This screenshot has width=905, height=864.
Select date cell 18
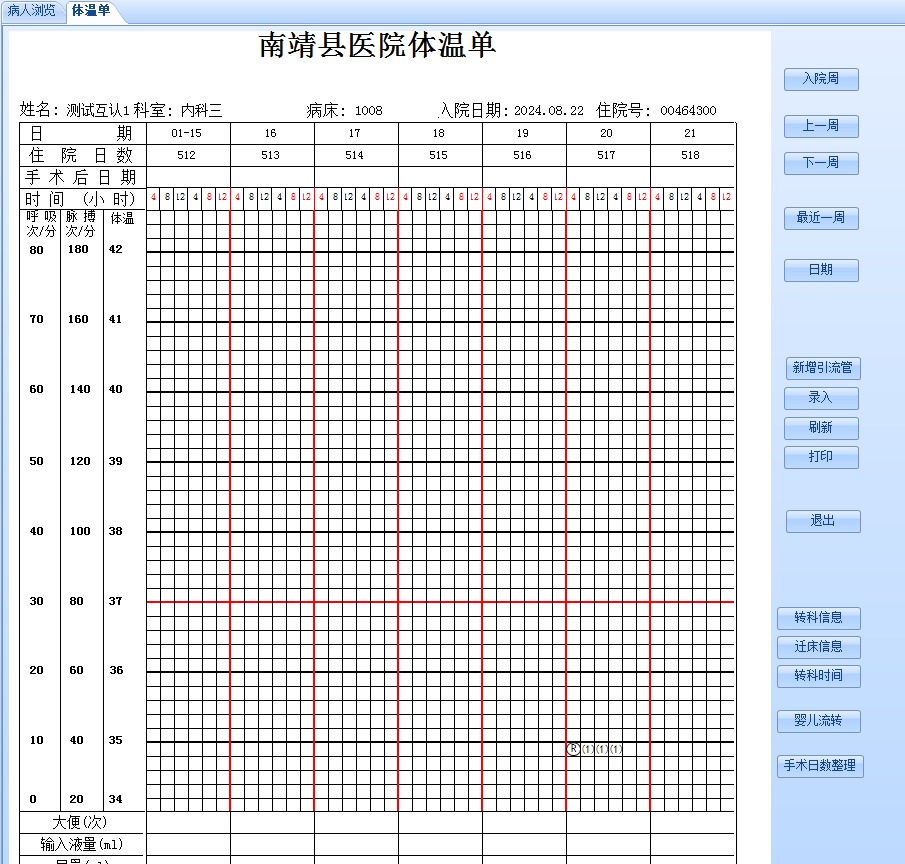[x=440, y=133]
